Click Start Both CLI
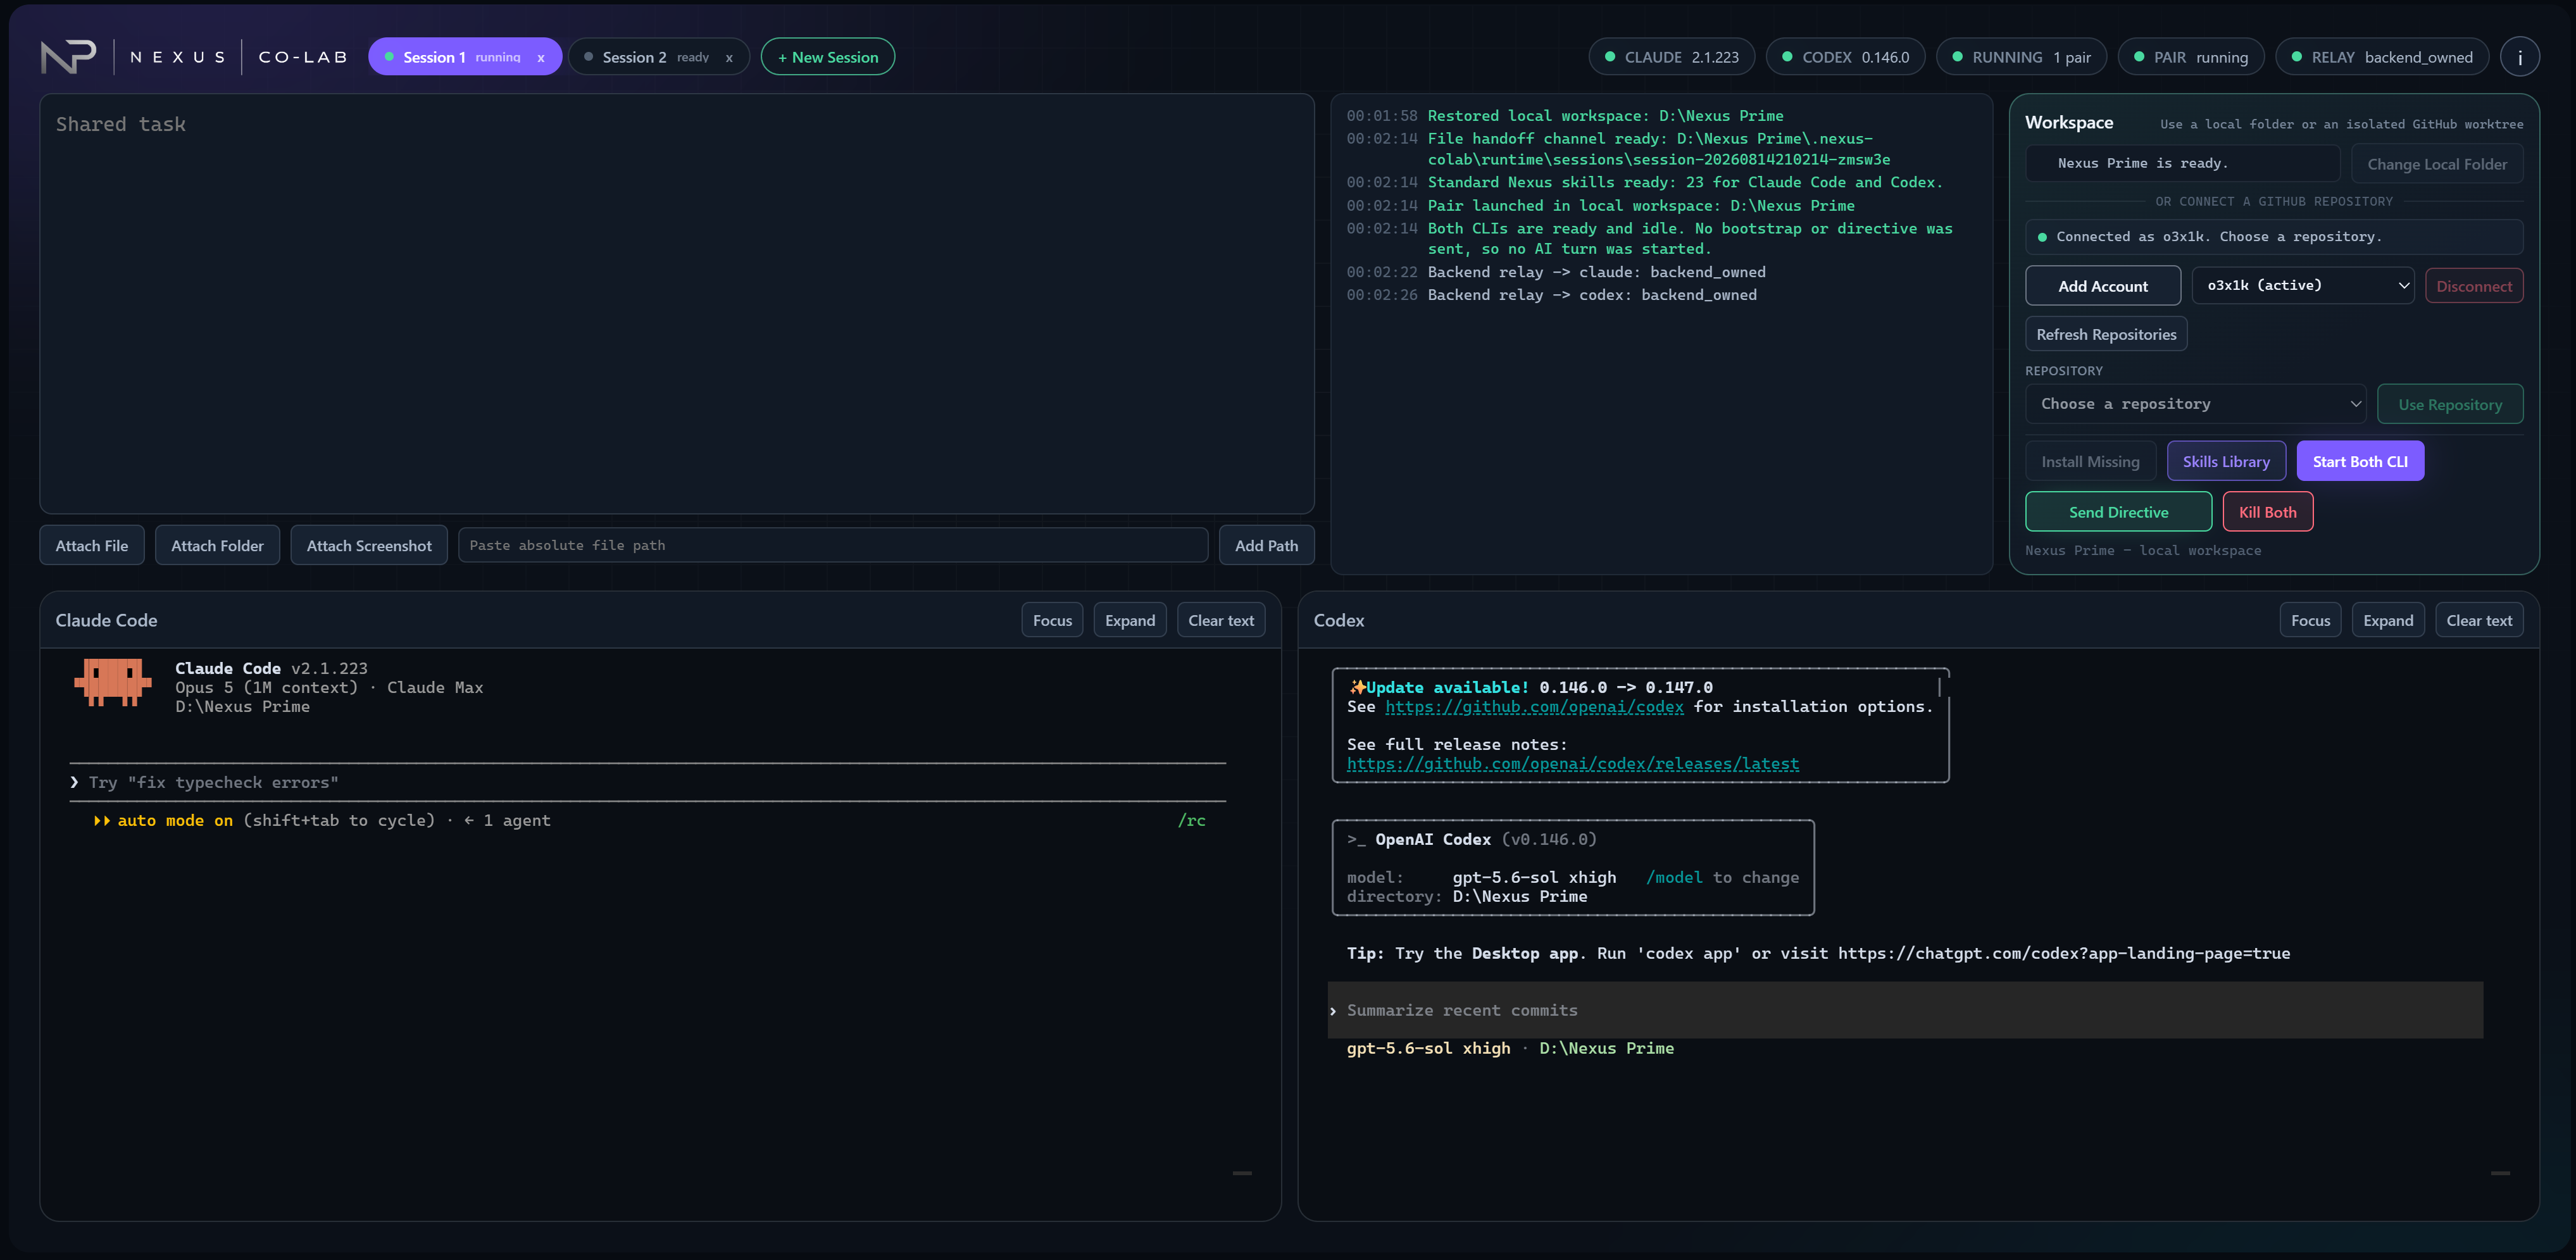Screen dimensions: 2576x1260 [2360, 461]
